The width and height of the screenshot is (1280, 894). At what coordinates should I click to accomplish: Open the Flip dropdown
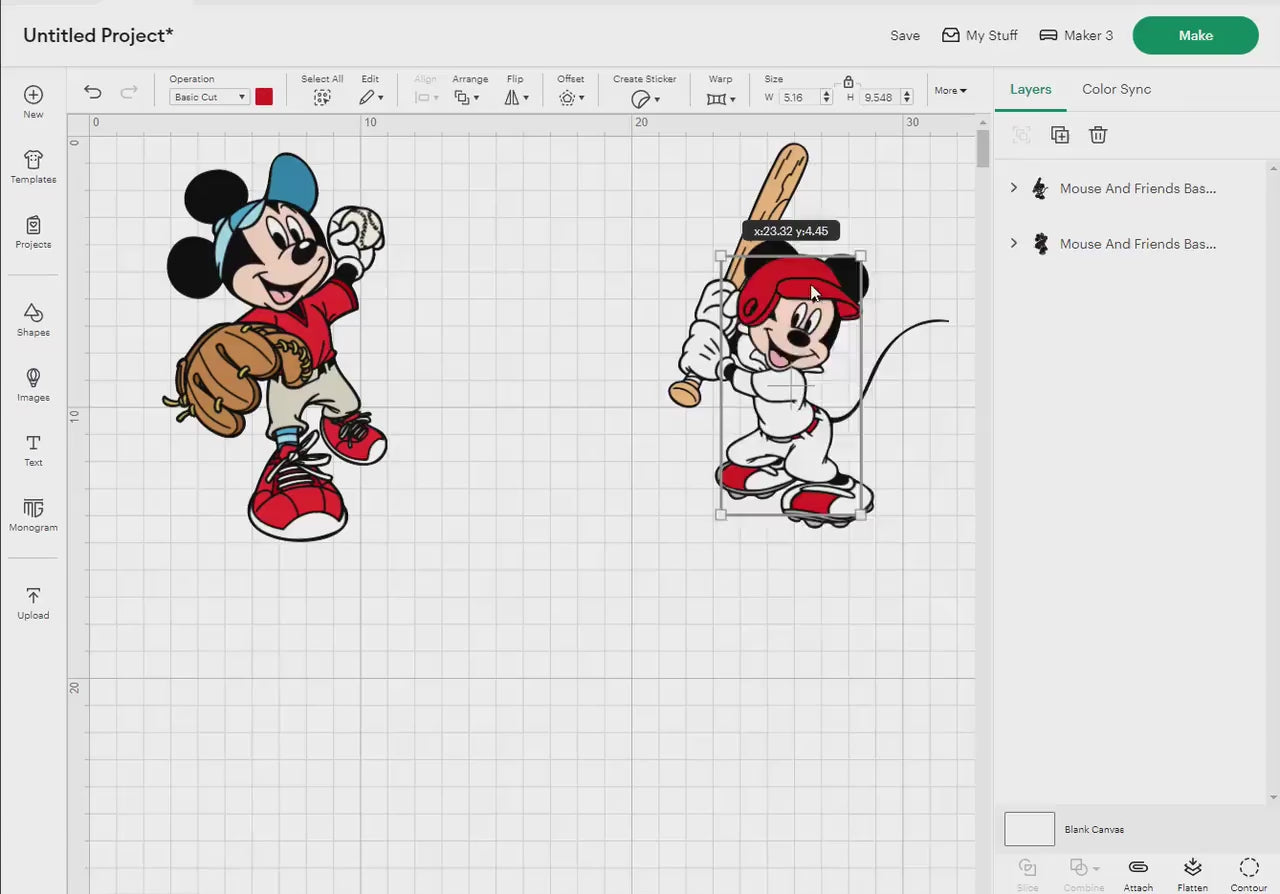point(516,97)
